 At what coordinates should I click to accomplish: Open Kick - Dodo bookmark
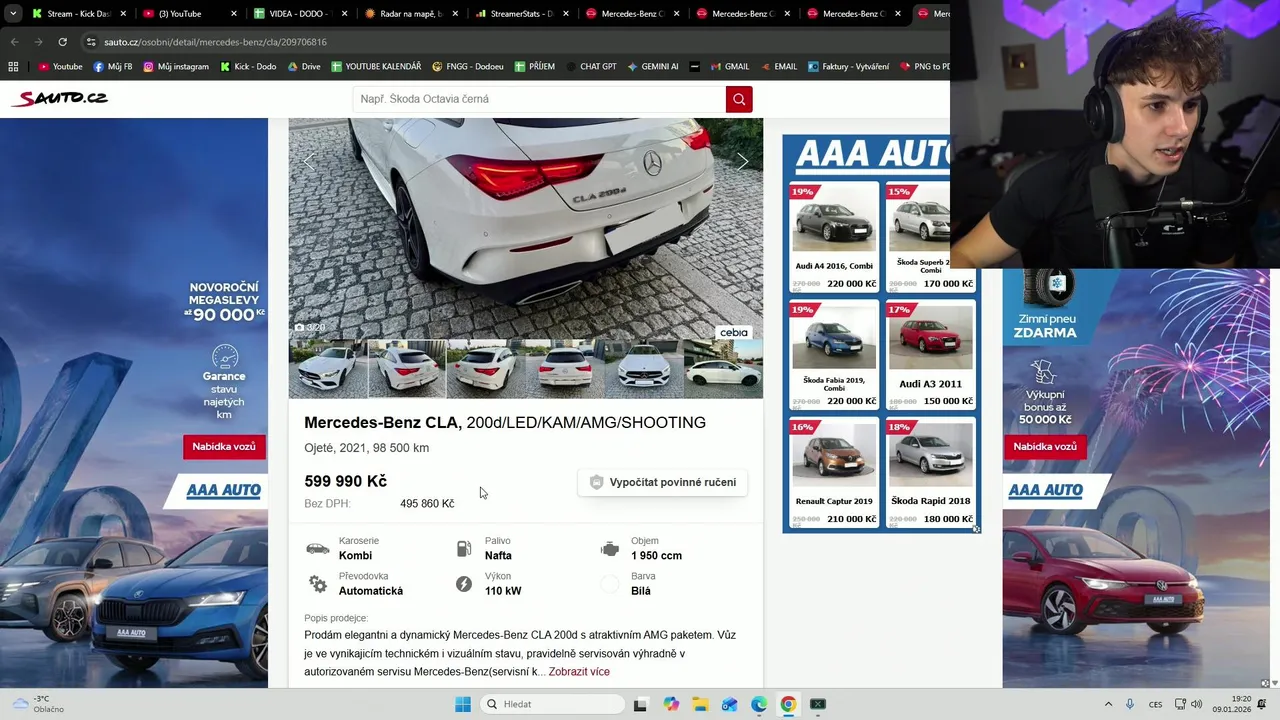(247, 67)
